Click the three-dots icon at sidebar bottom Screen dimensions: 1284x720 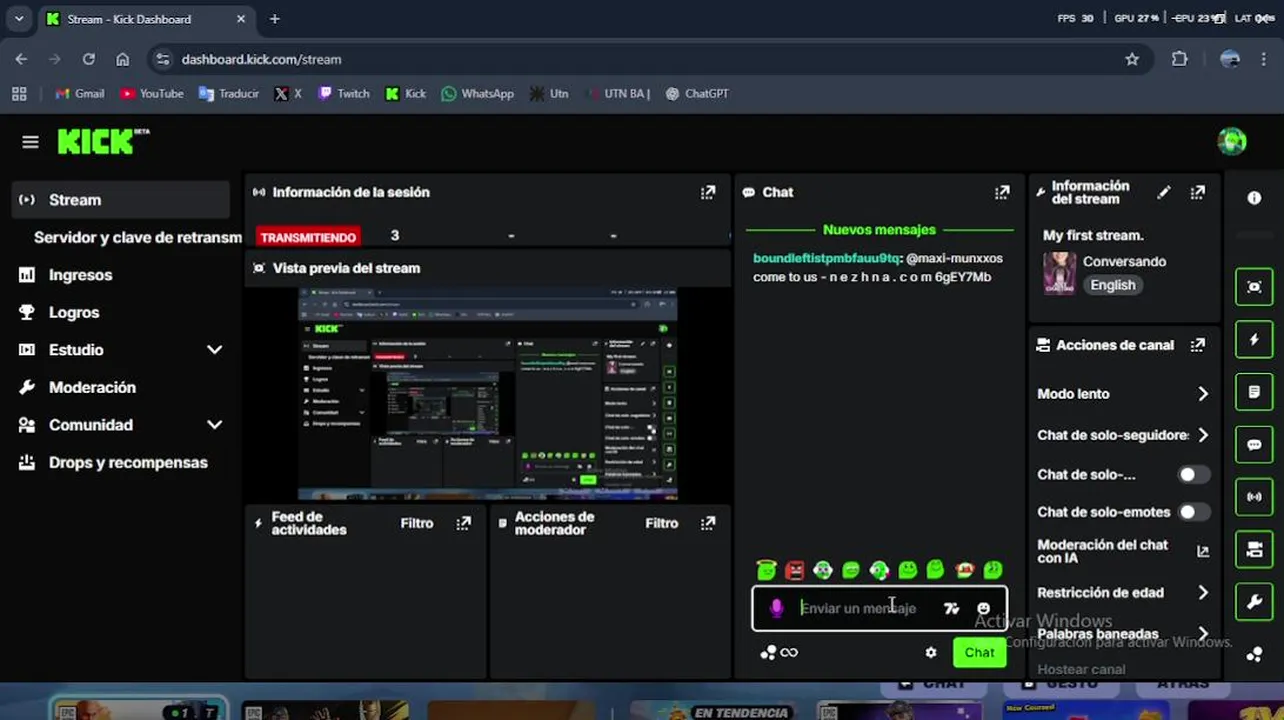click(1254, 654)
